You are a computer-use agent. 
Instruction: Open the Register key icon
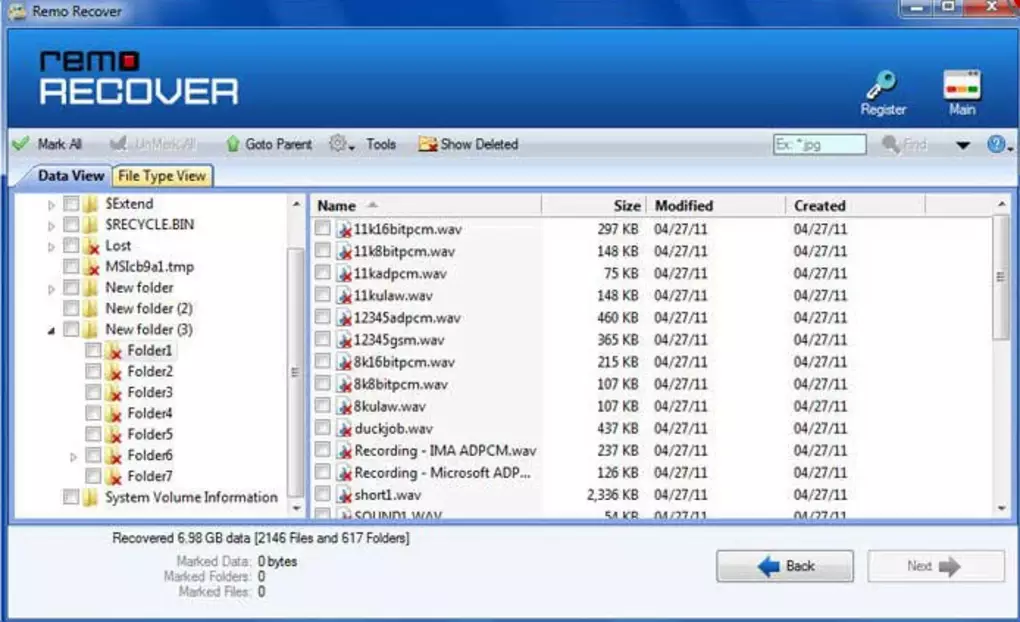pos(881,85)
